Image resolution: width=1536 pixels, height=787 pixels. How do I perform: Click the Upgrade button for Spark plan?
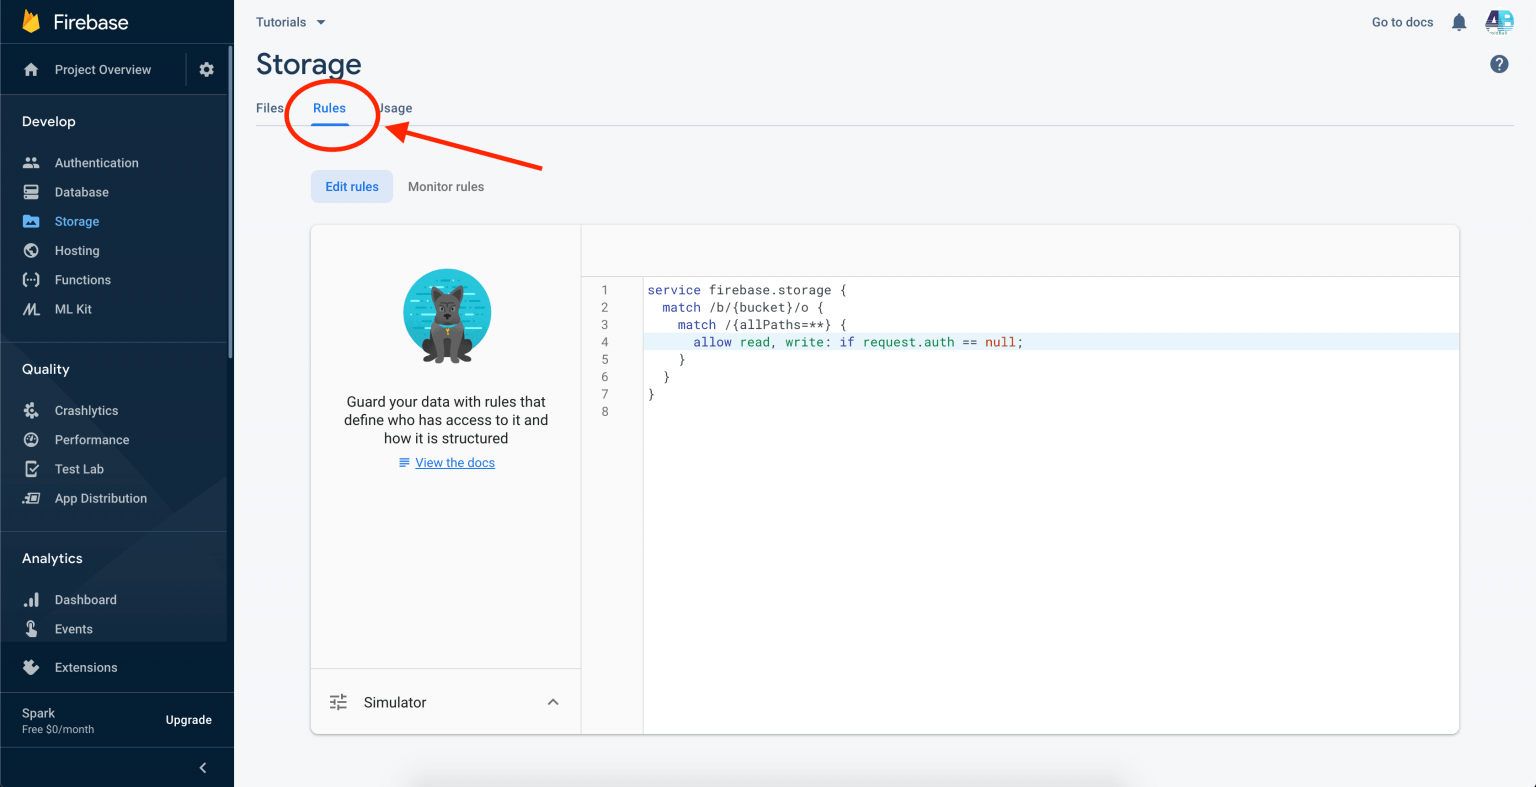coord(188,719)
